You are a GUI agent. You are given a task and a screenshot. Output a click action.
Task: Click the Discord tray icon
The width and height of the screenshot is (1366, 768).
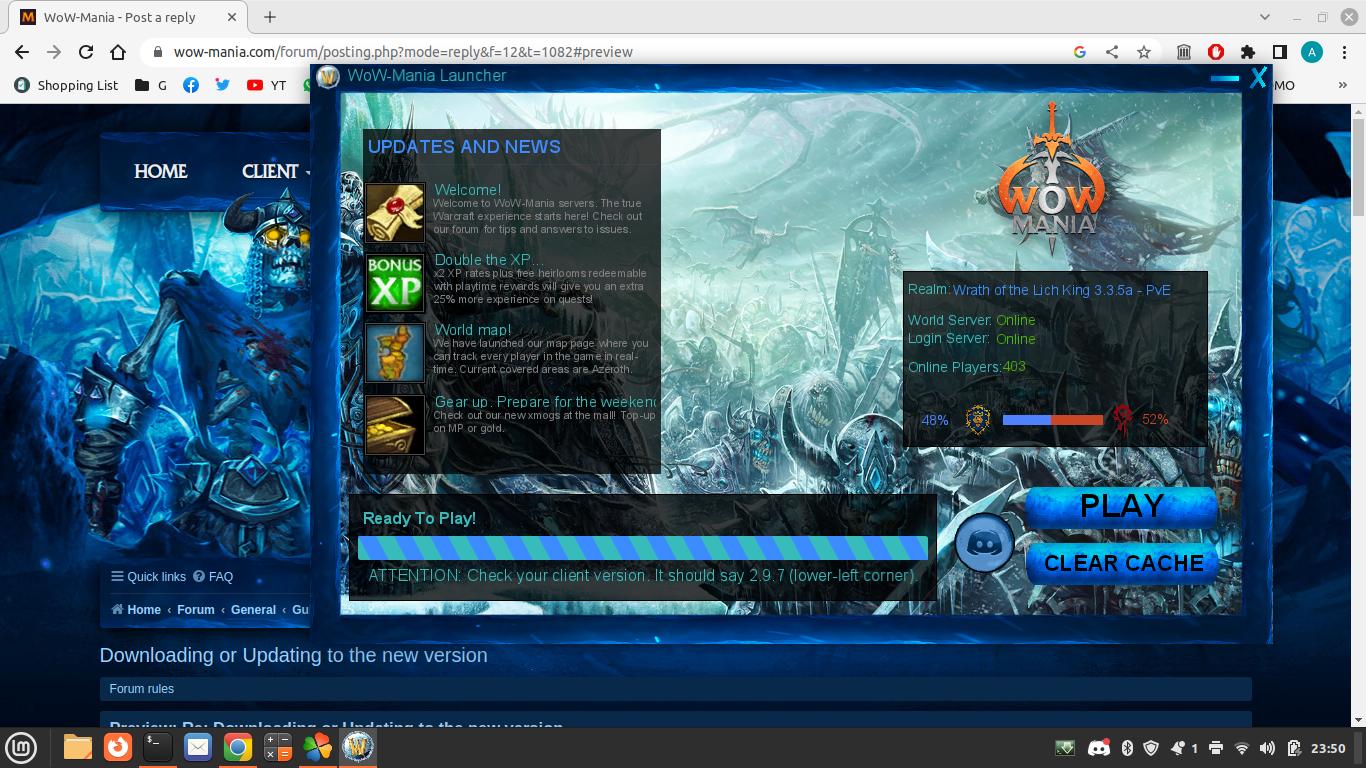[x=1098, y=748]
